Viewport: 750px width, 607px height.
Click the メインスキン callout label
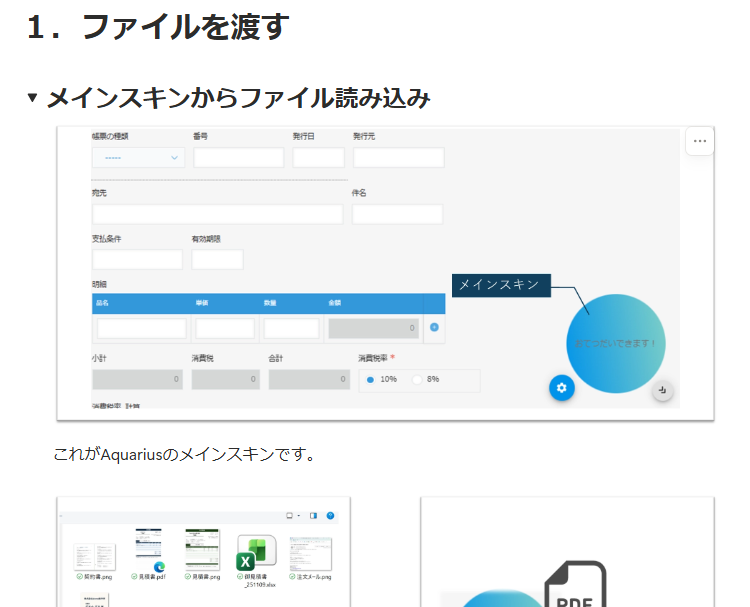coord(501,285)
